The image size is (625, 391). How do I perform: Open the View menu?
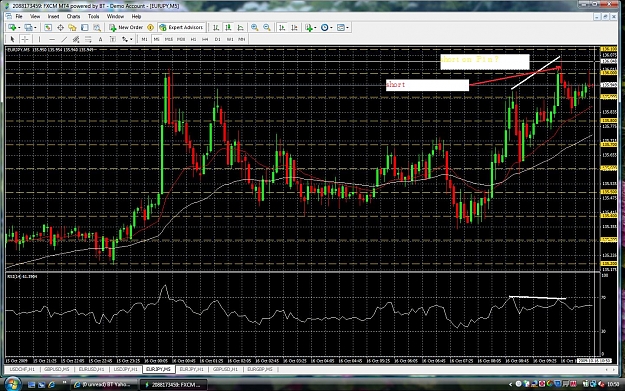(35, 16)
